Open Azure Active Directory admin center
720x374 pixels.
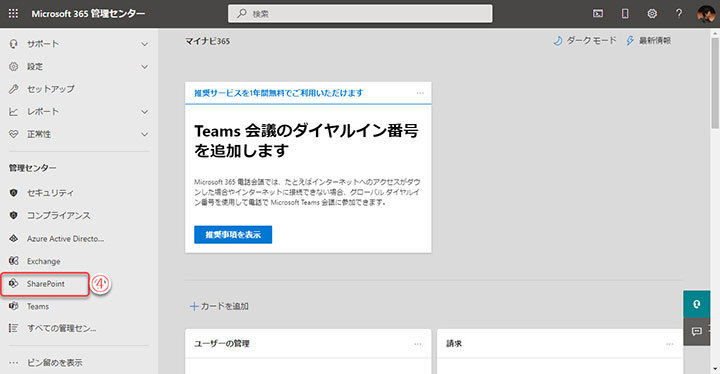(x=65, y=238)
